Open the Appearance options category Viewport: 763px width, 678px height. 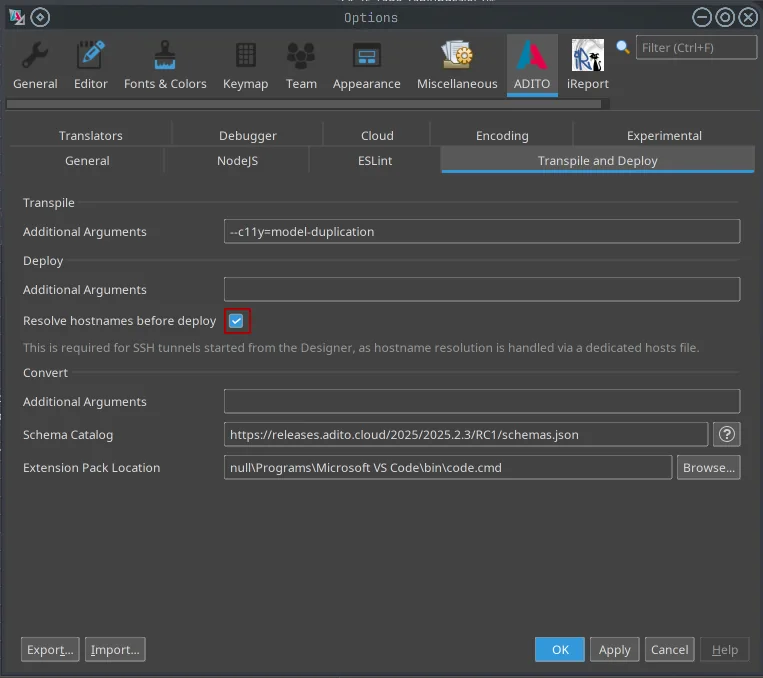click(x=366, y=66)
